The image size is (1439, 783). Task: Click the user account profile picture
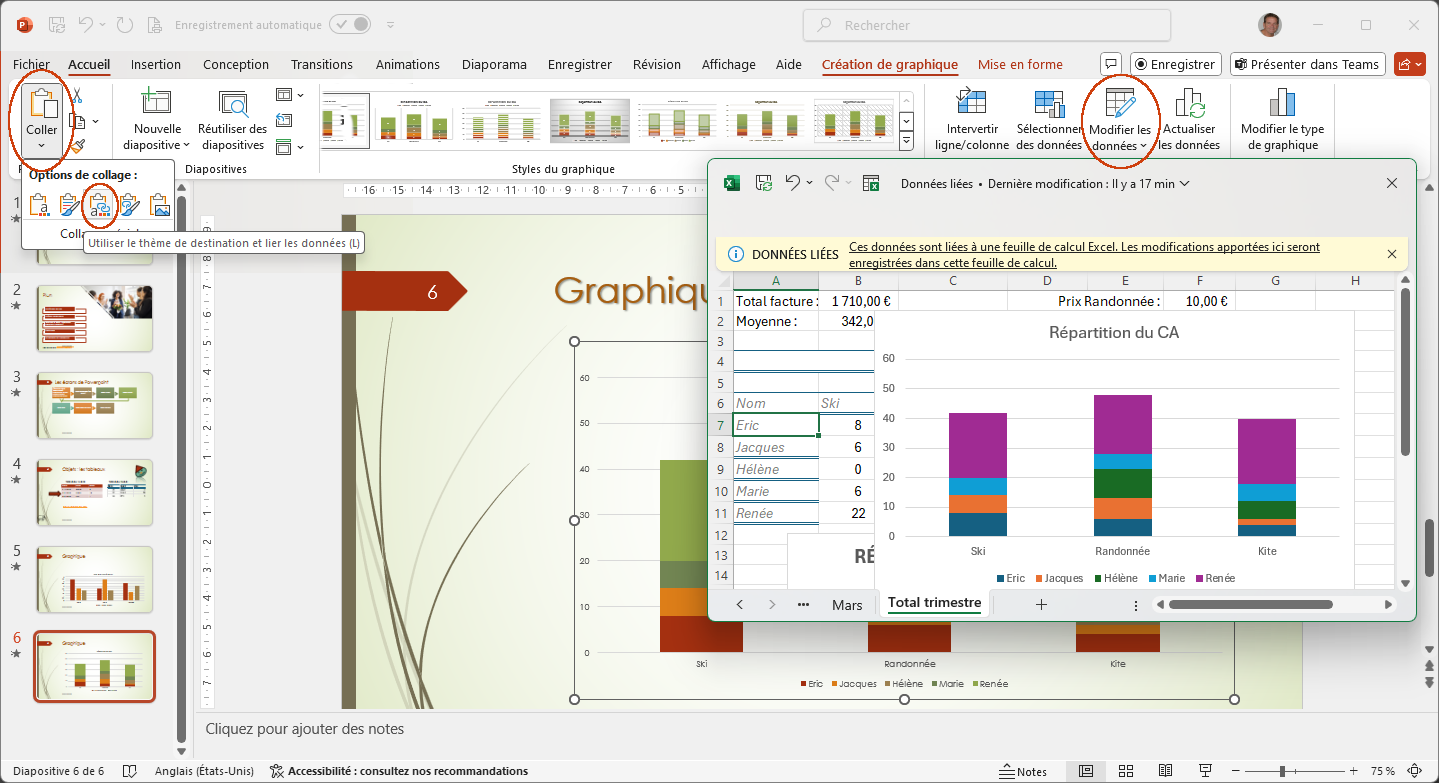click(x=1270, y=25)
